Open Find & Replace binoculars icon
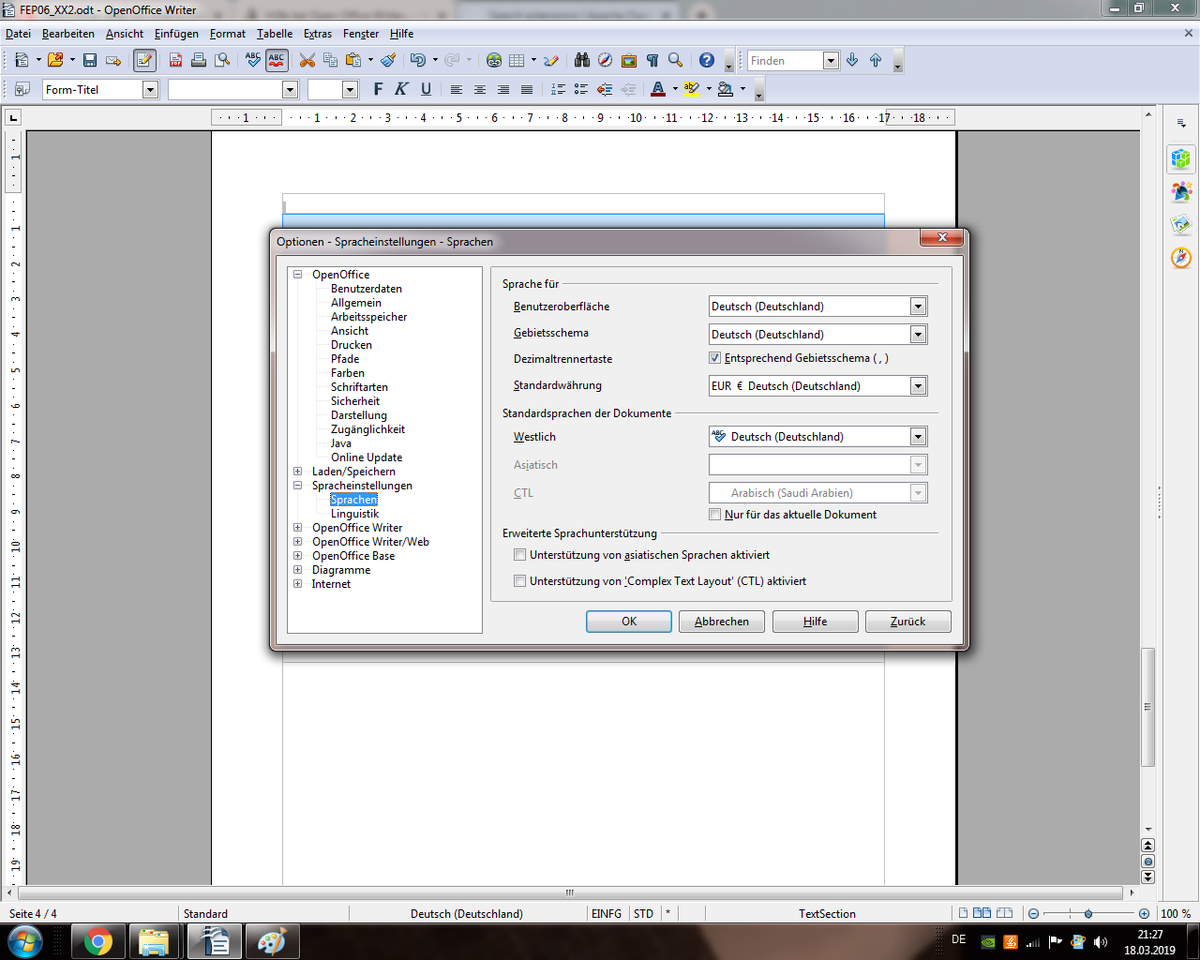 pos(582,60)
